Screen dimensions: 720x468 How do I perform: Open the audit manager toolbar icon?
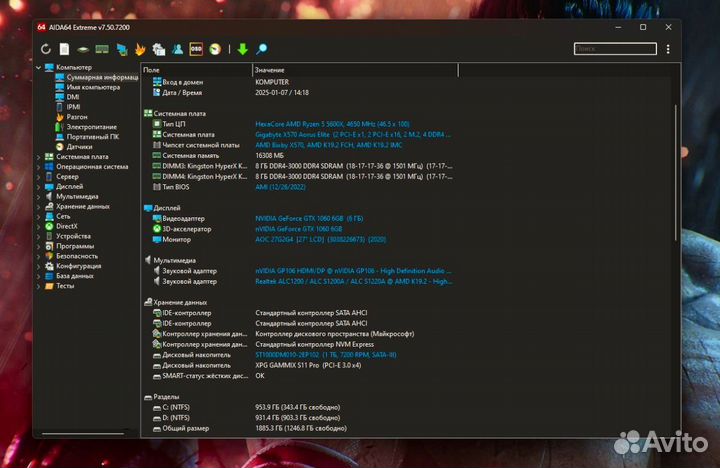159,49
